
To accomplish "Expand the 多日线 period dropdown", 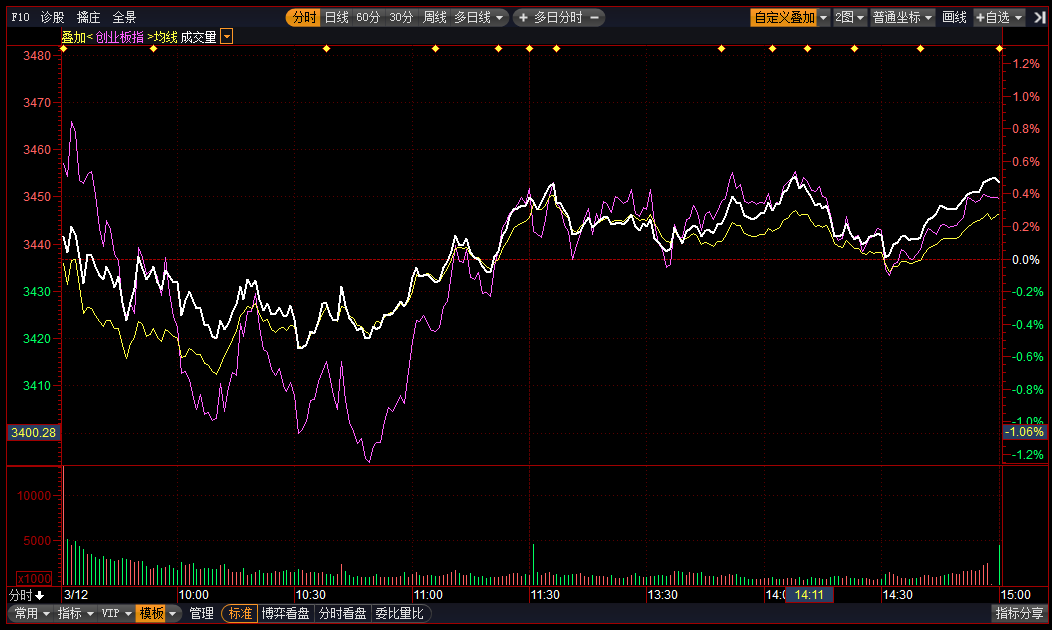I will pos(479,17).
